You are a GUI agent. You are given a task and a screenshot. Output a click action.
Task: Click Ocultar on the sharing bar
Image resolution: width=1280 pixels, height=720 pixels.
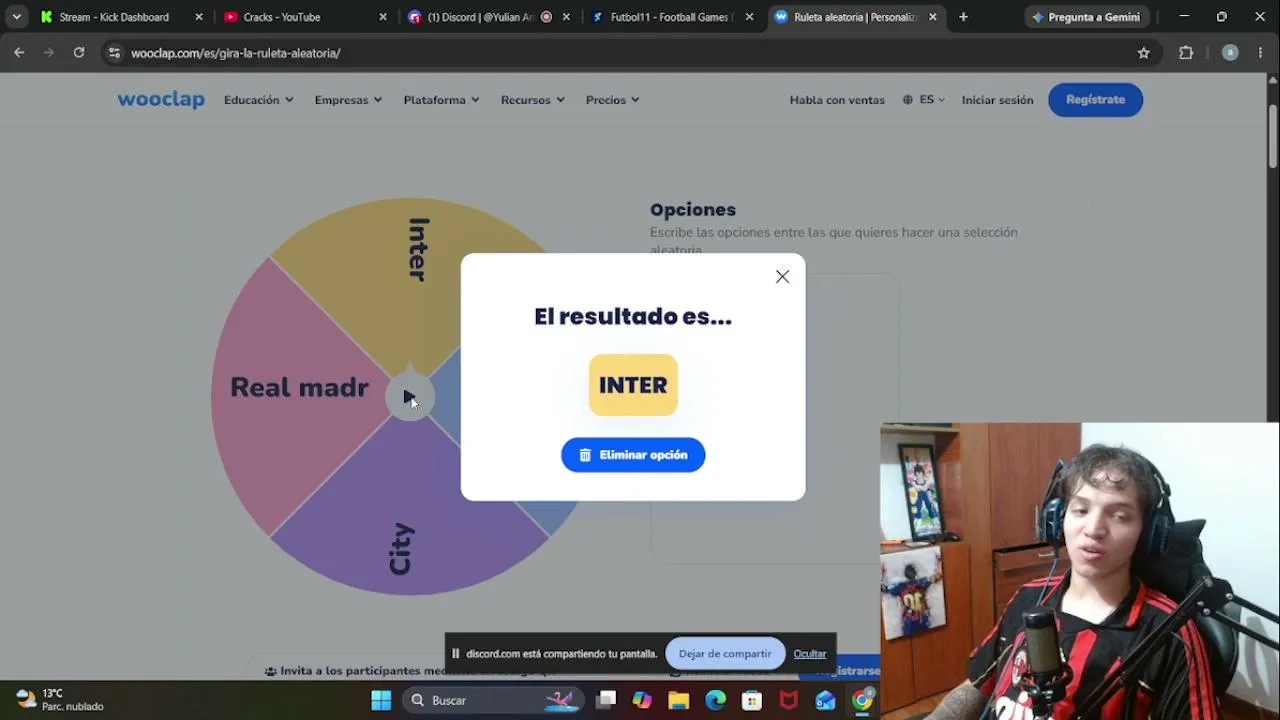810,654
